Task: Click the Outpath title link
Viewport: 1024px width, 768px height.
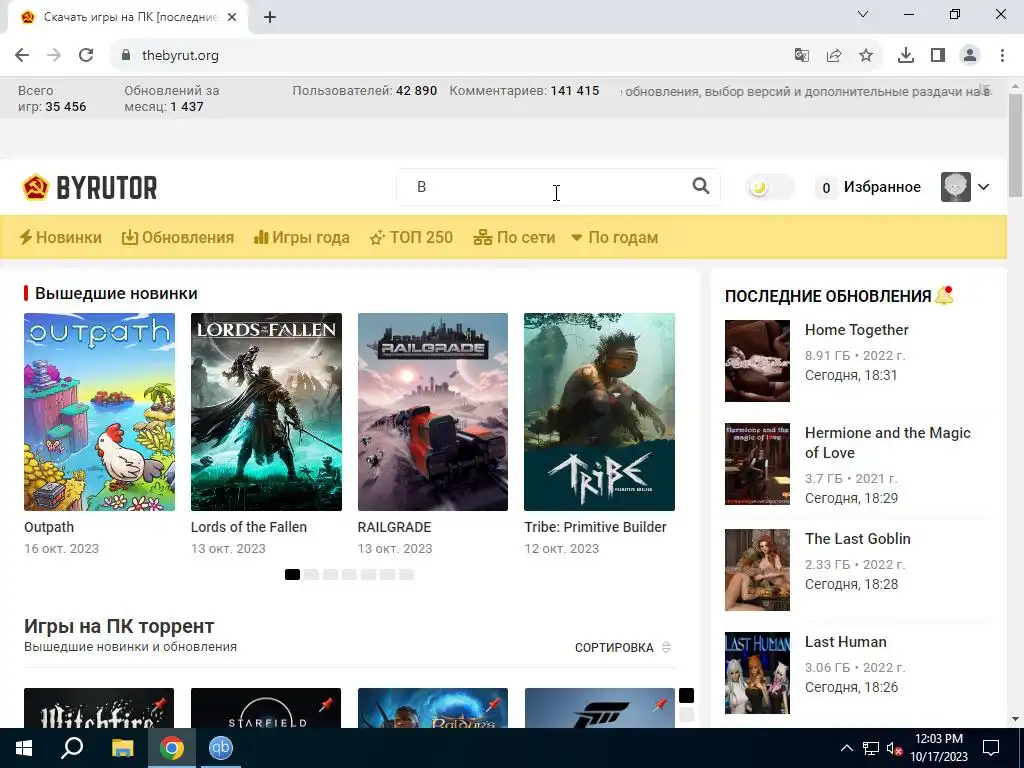Action: tap(49, 527)
